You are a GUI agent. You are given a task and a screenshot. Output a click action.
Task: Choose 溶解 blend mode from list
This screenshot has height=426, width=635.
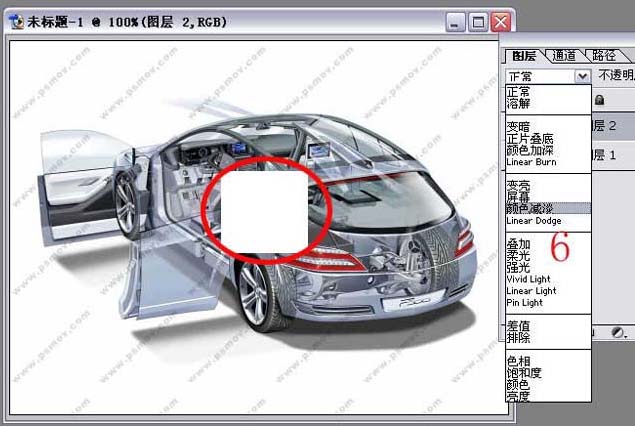pyautogui.click(x=520, y=103)
